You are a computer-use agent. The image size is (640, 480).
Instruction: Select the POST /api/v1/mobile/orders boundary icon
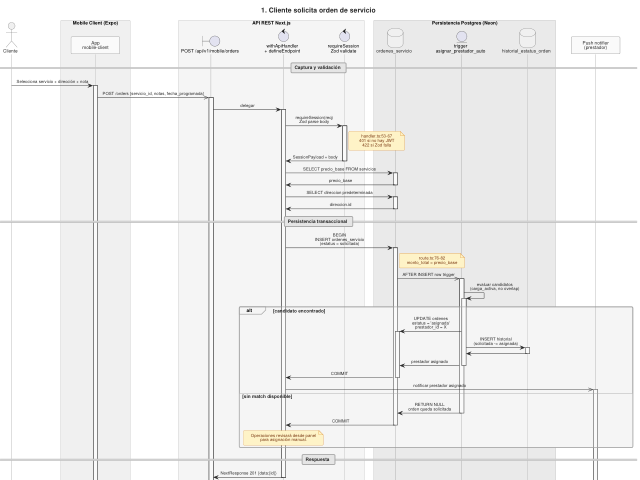211,41
